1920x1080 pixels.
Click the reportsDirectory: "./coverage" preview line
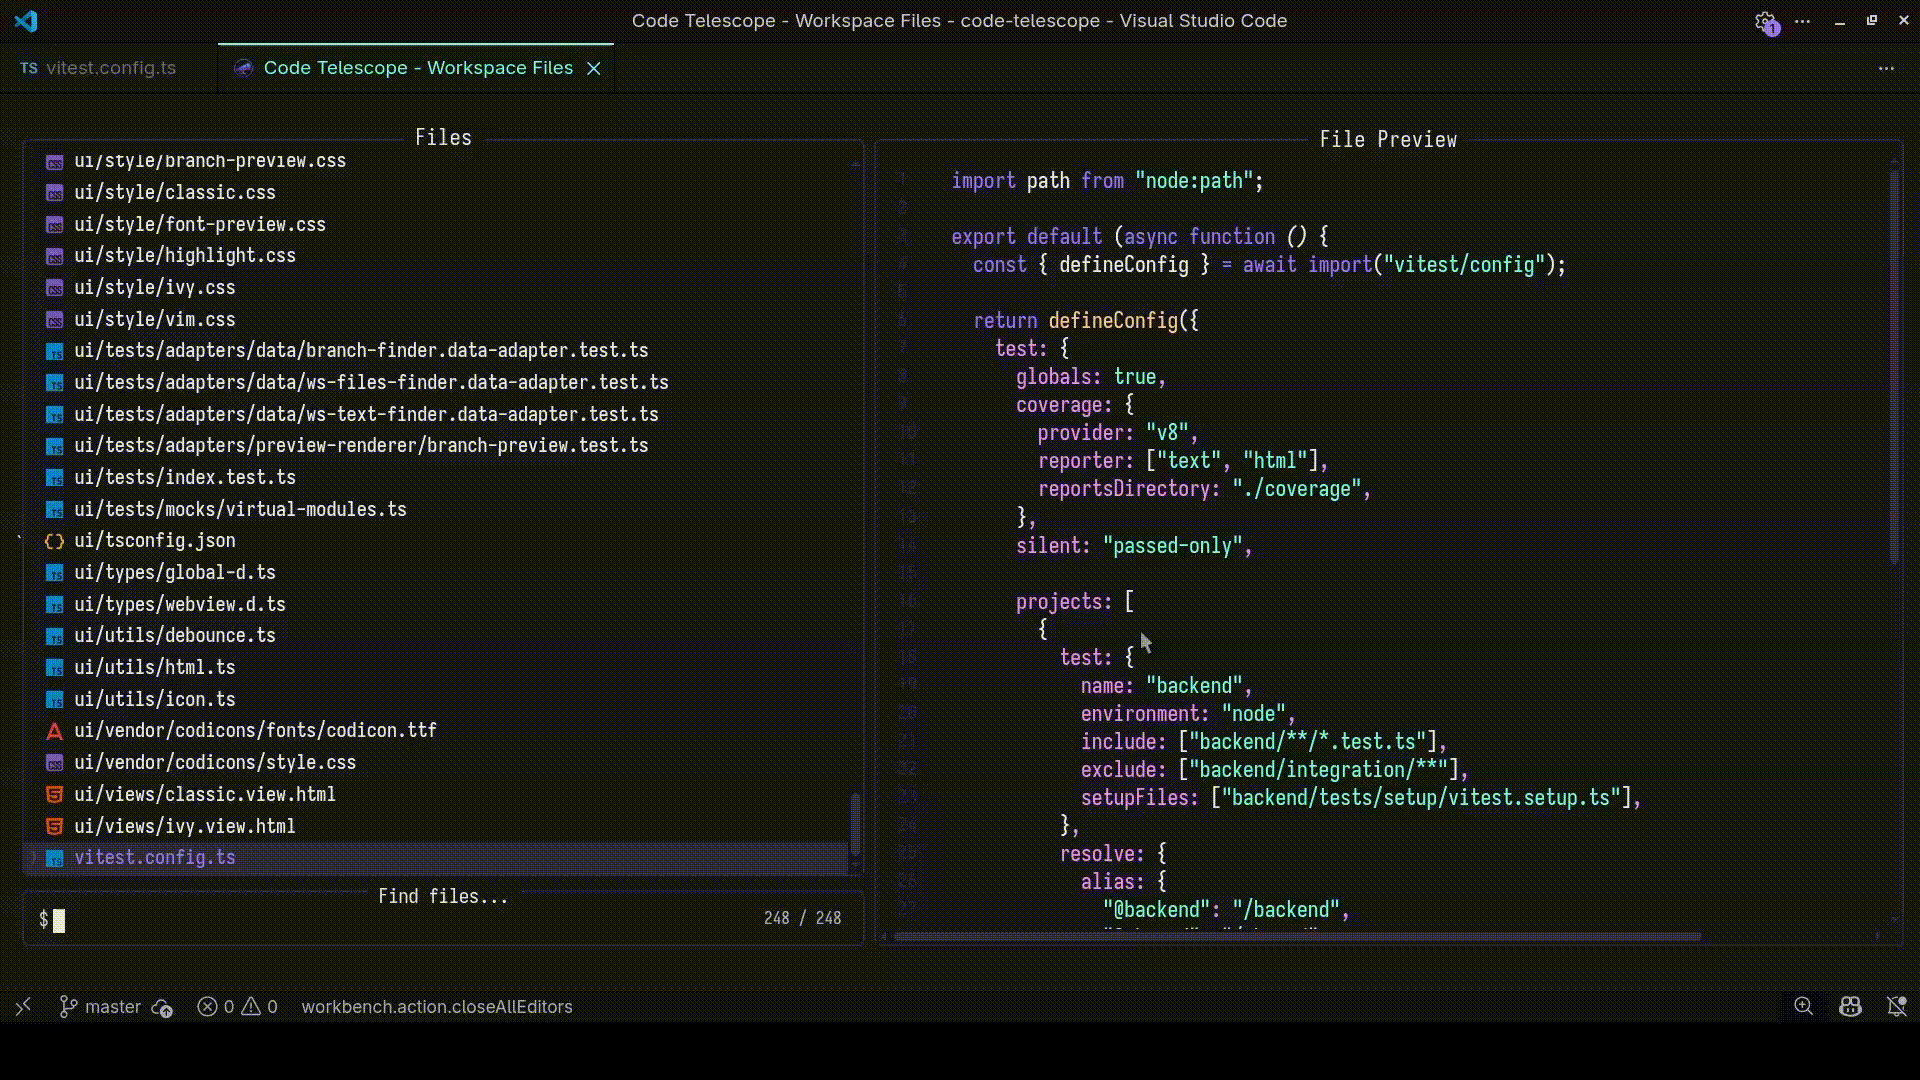click(1204, 489)
